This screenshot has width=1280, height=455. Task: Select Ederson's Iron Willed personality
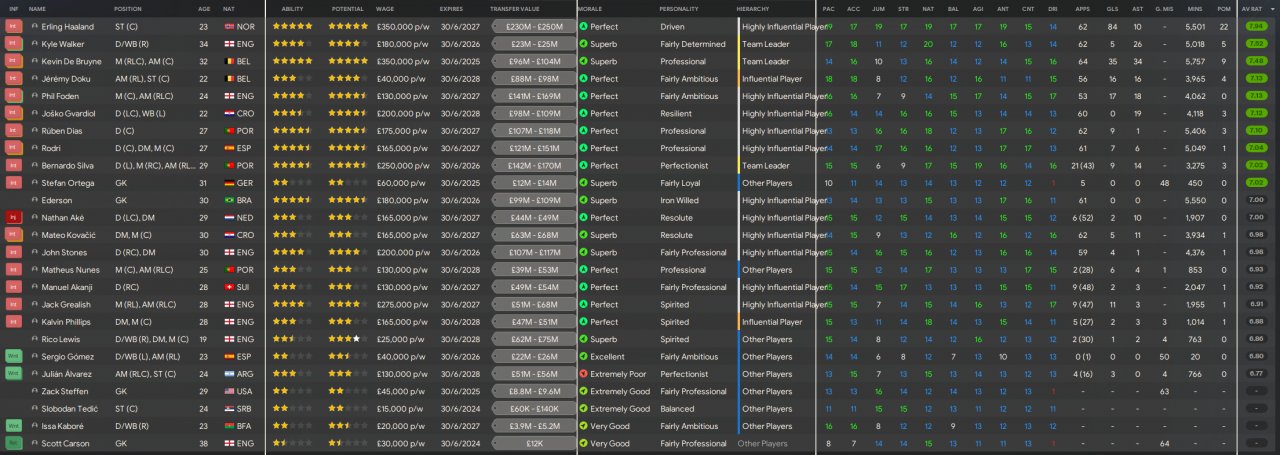coord(680,200)
